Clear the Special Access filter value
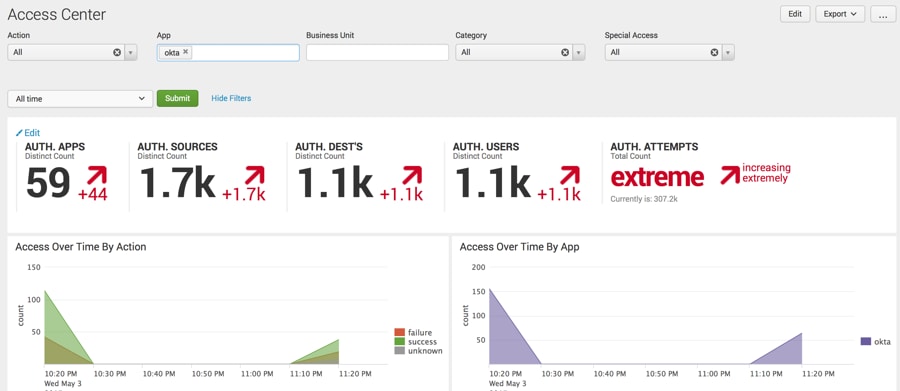 714,52
